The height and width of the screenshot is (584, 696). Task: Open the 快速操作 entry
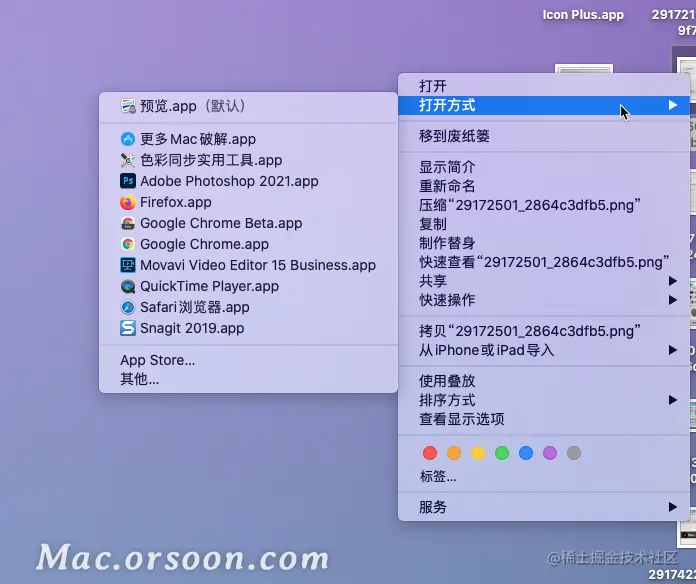[544, 300]
